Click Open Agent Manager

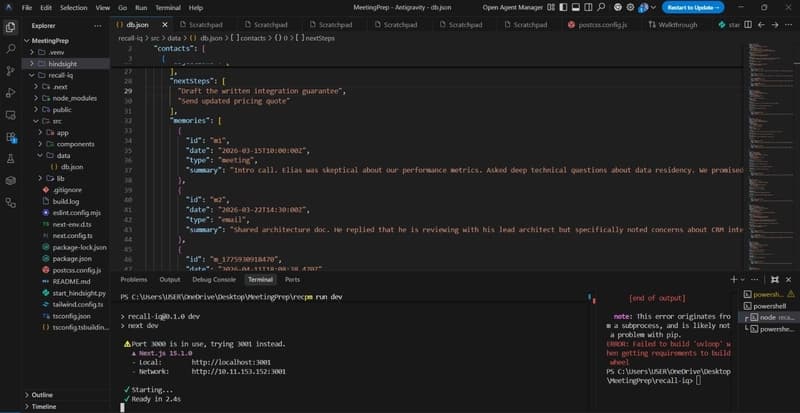click(x=512, y=8)
